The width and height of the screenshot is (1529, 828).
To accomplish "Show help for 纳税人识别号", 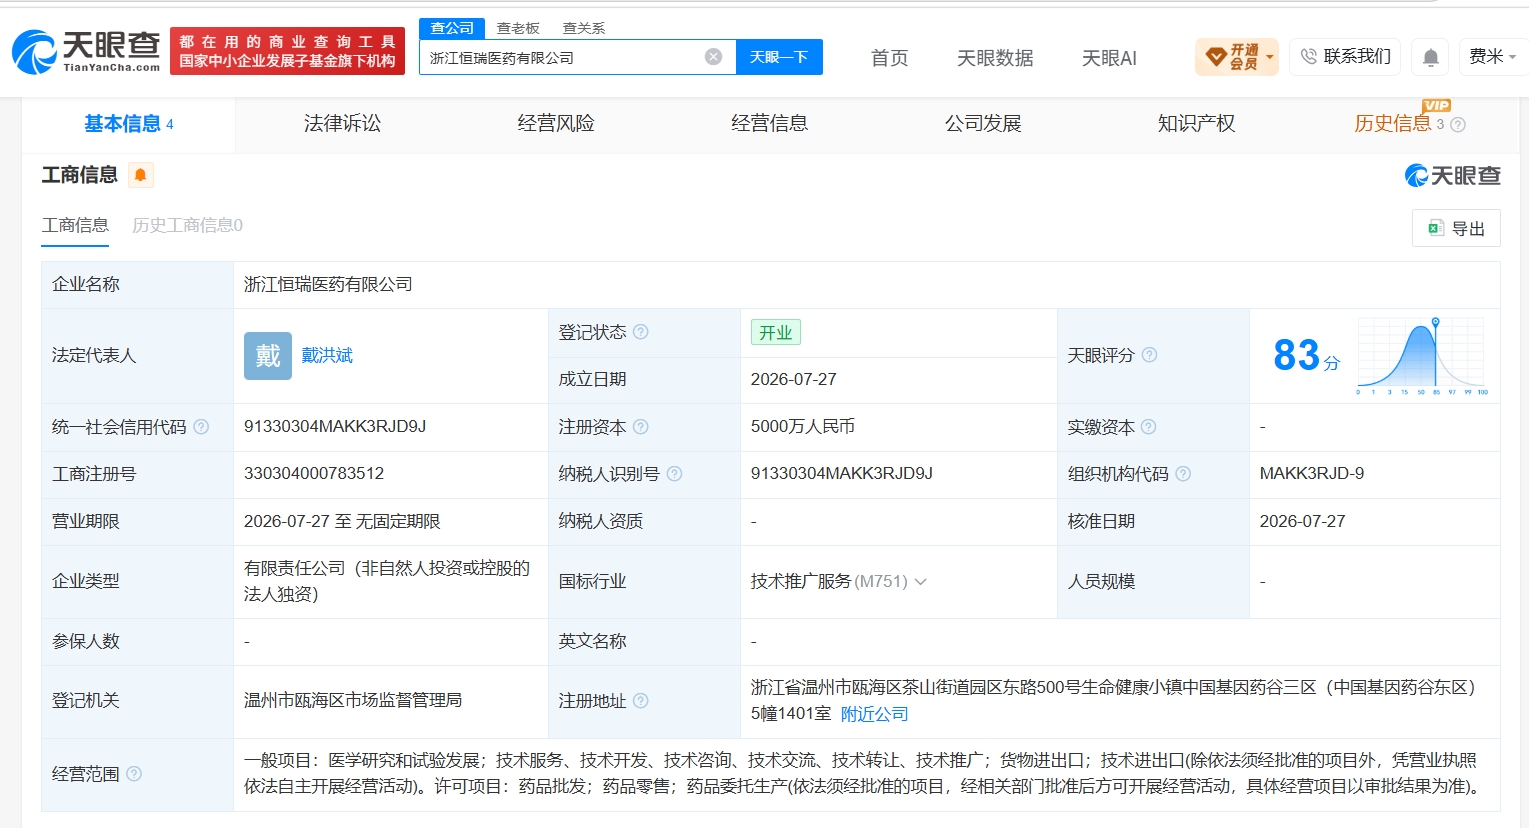I will tap(674, 474).
